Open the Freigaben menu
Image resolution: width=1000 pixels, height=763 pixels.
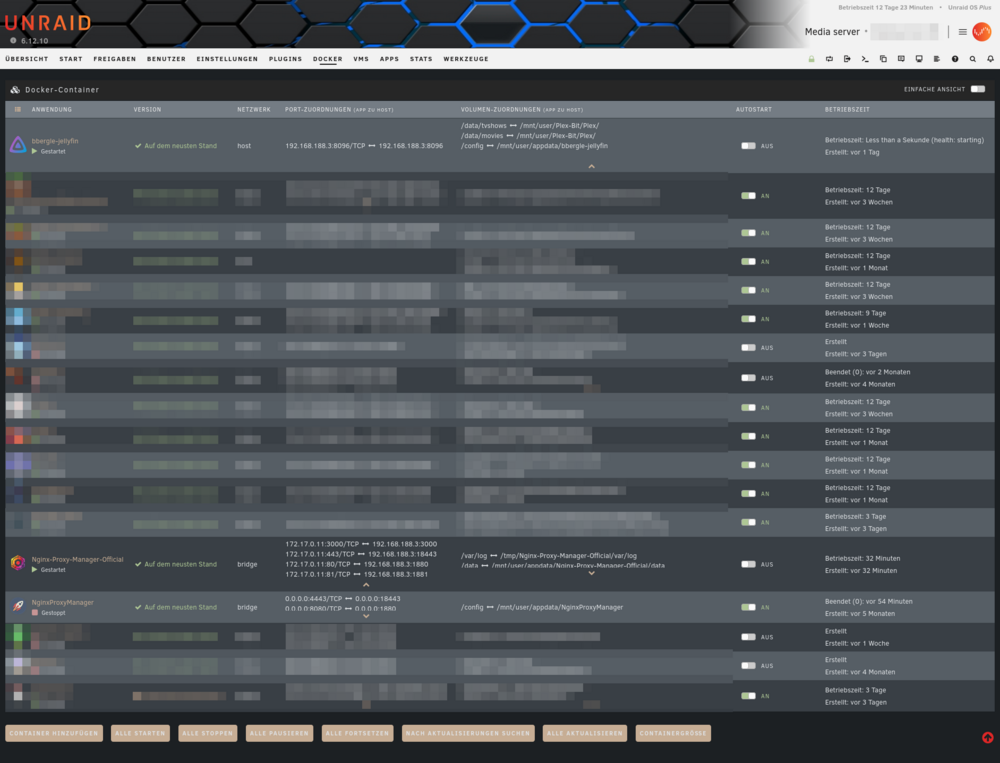click(x=115, y=59)
